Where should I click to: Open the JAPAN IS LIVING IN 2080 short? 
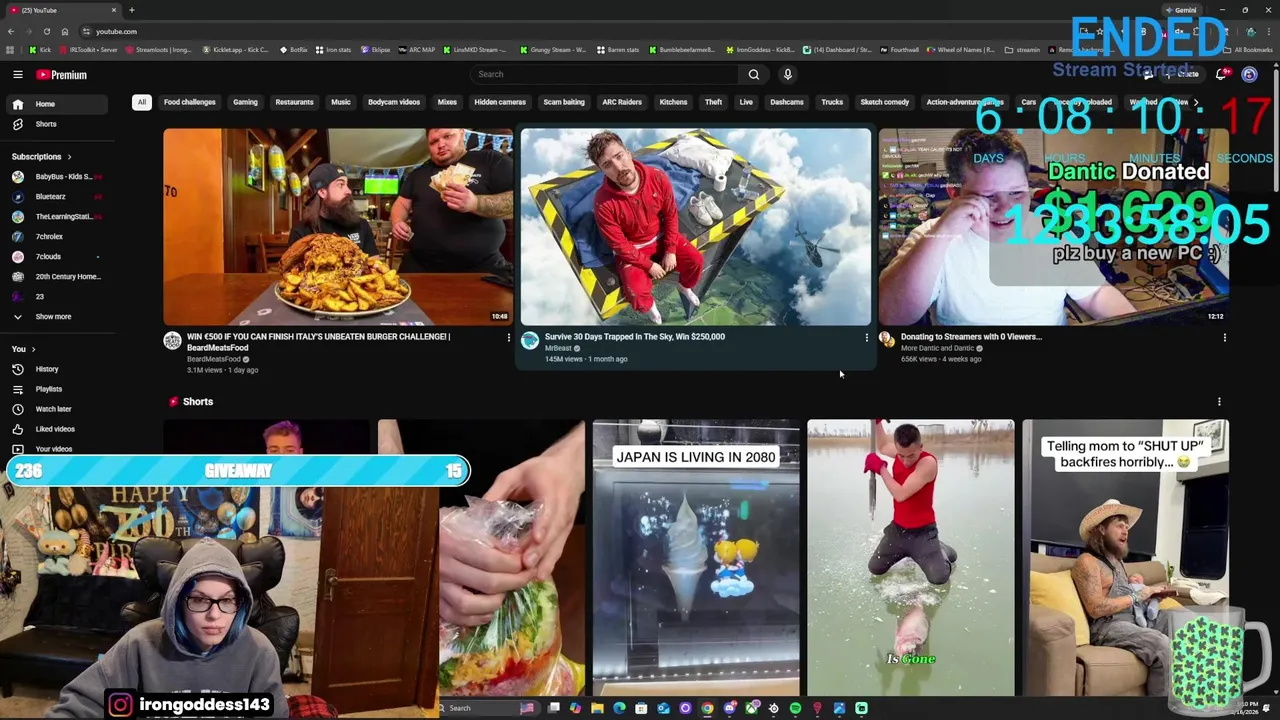pyautogui.click(x=696, y=557)
